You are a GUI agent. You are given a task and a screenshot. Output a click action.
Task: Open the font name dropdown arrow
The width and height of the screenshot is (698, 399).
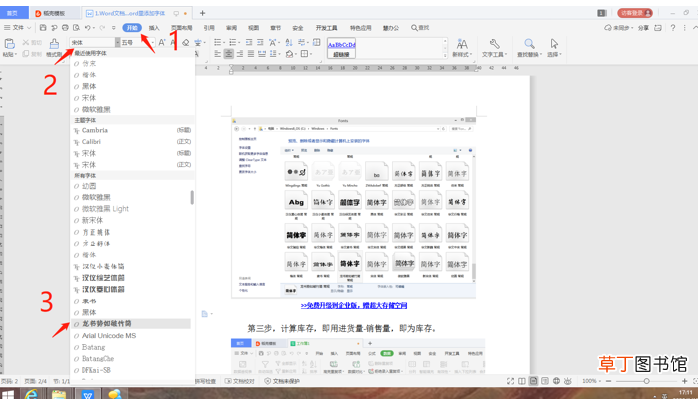click(118, 42)
